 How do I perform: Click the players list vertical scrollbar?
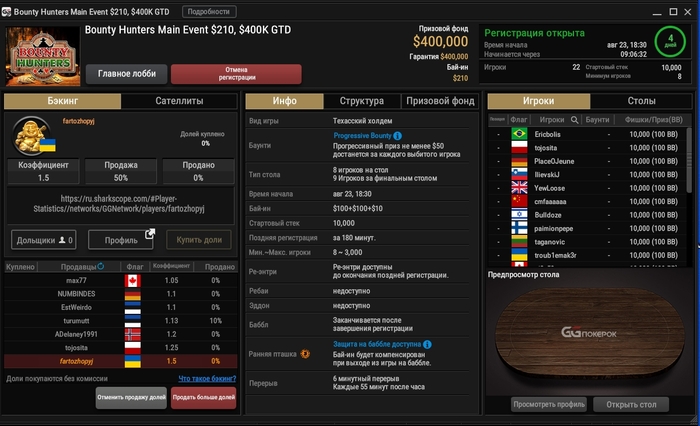689,160
